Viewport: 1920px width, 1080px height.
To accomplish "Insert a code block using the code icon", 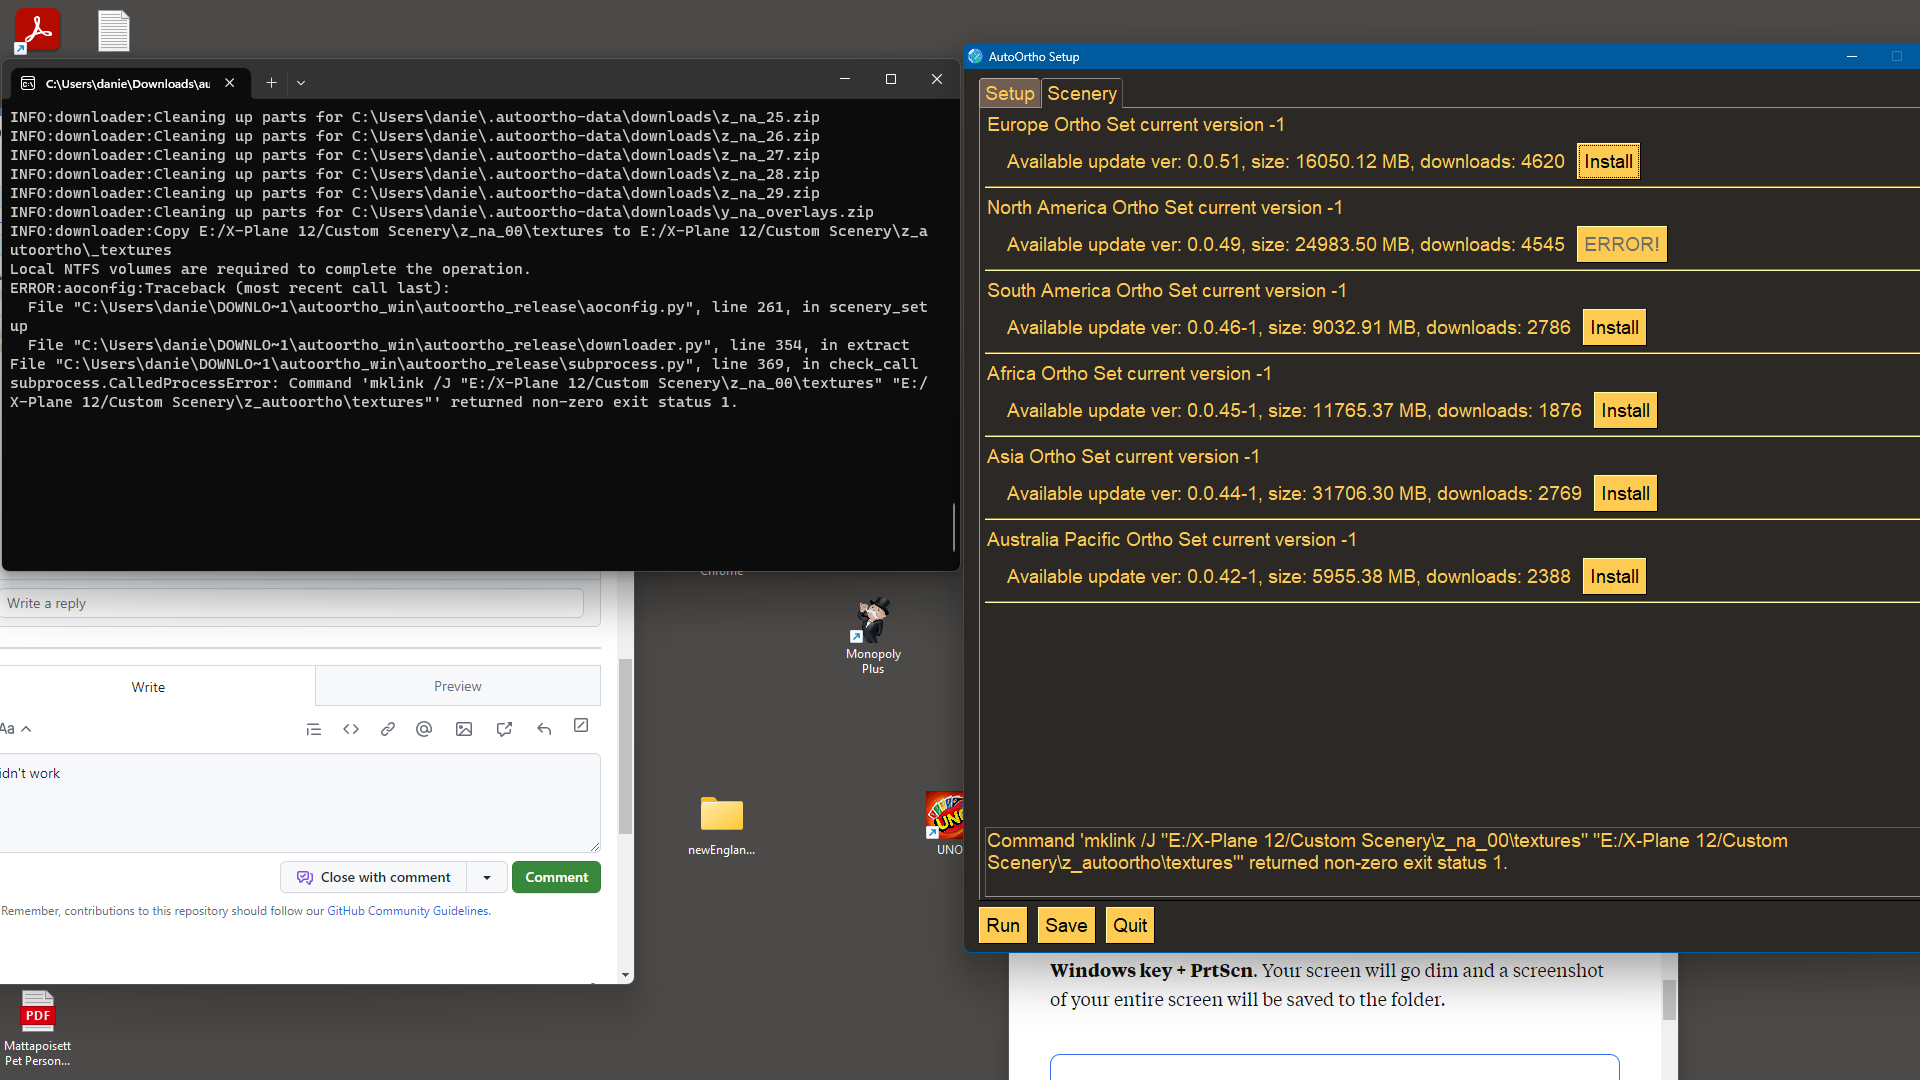I will (350, 728).
